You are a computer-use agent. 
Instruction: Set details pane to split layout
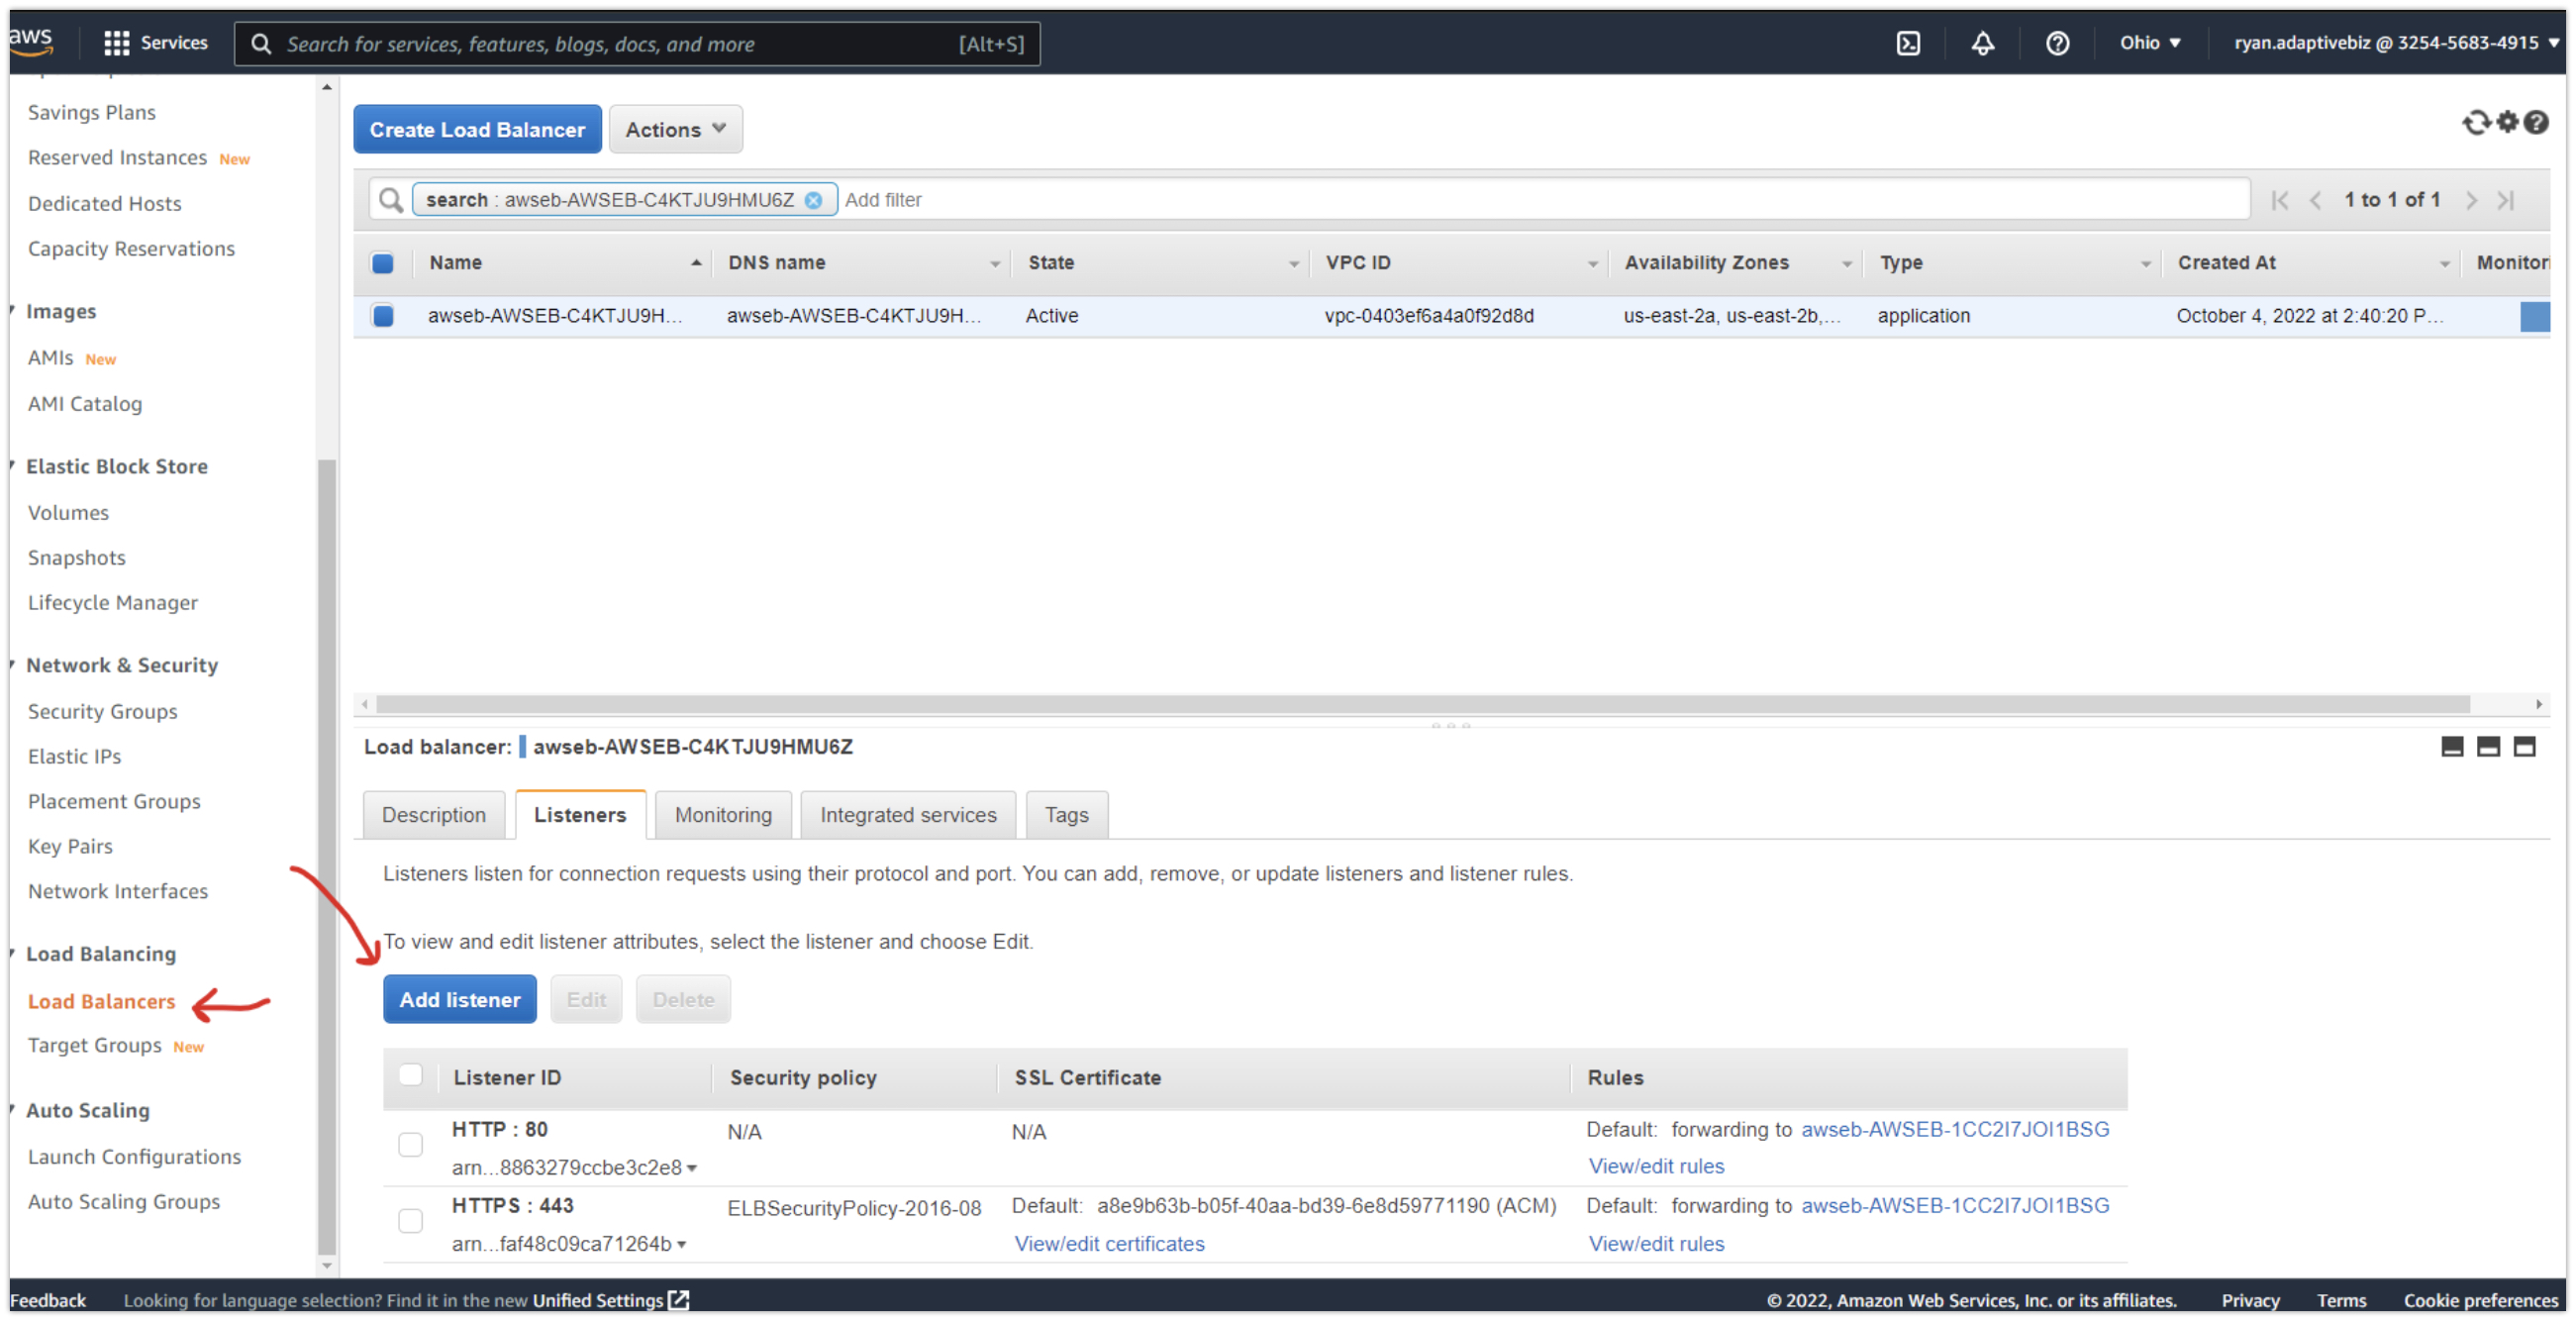[2488, 747]
